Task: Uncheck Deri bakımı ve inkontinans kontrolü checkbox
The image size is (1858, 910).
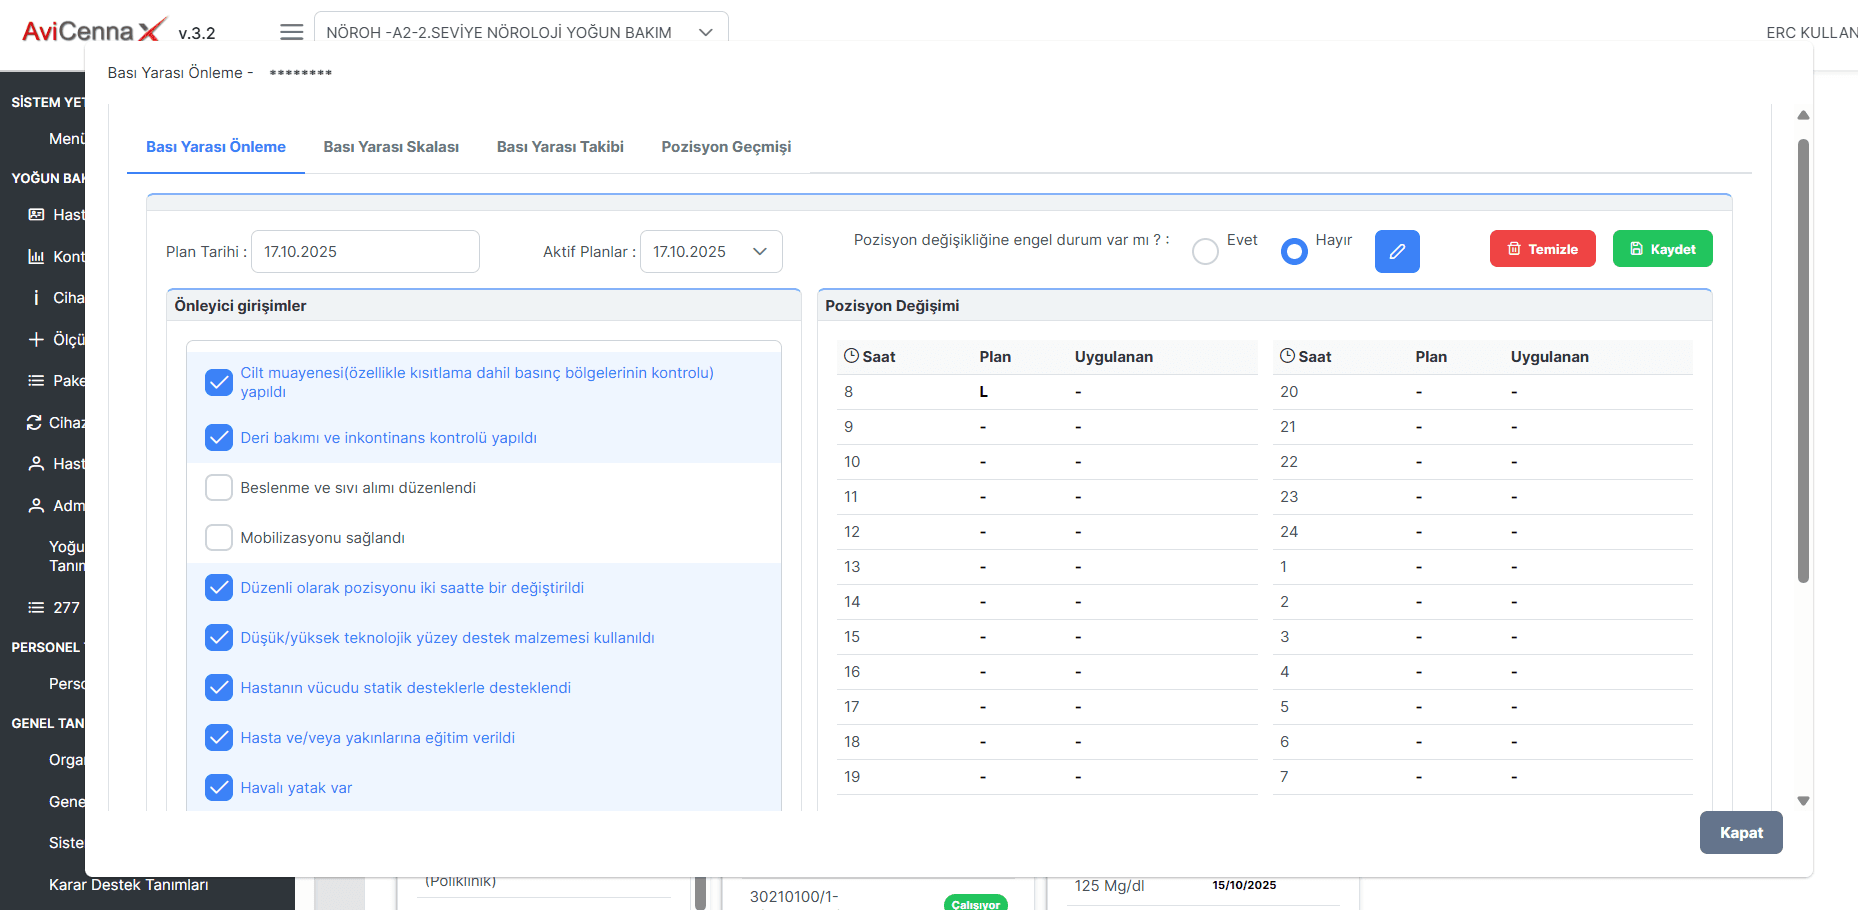Action: pyautogui.click(x=219, y=438)
